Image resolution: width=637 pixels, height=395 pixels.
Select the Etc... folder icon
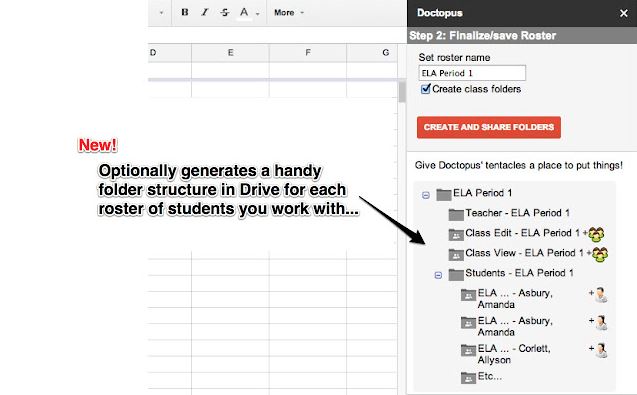tap(468, 378)
